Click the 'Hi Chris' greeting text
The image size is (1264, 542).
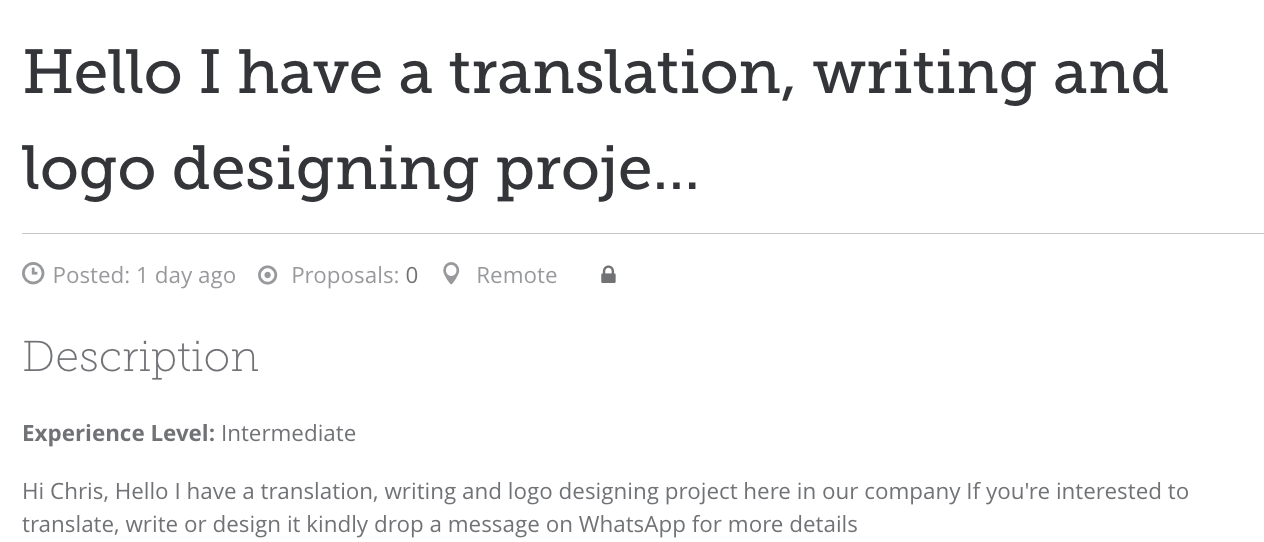(66, 491)
